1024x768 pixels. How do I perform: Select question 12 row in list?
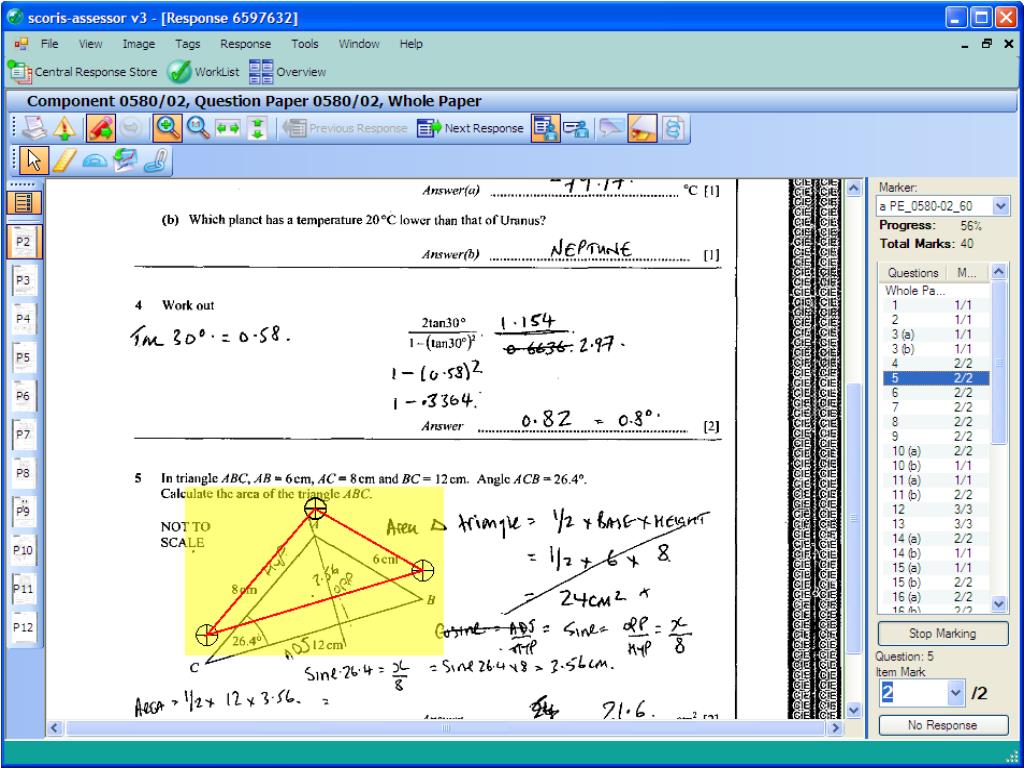coord(936,509)
